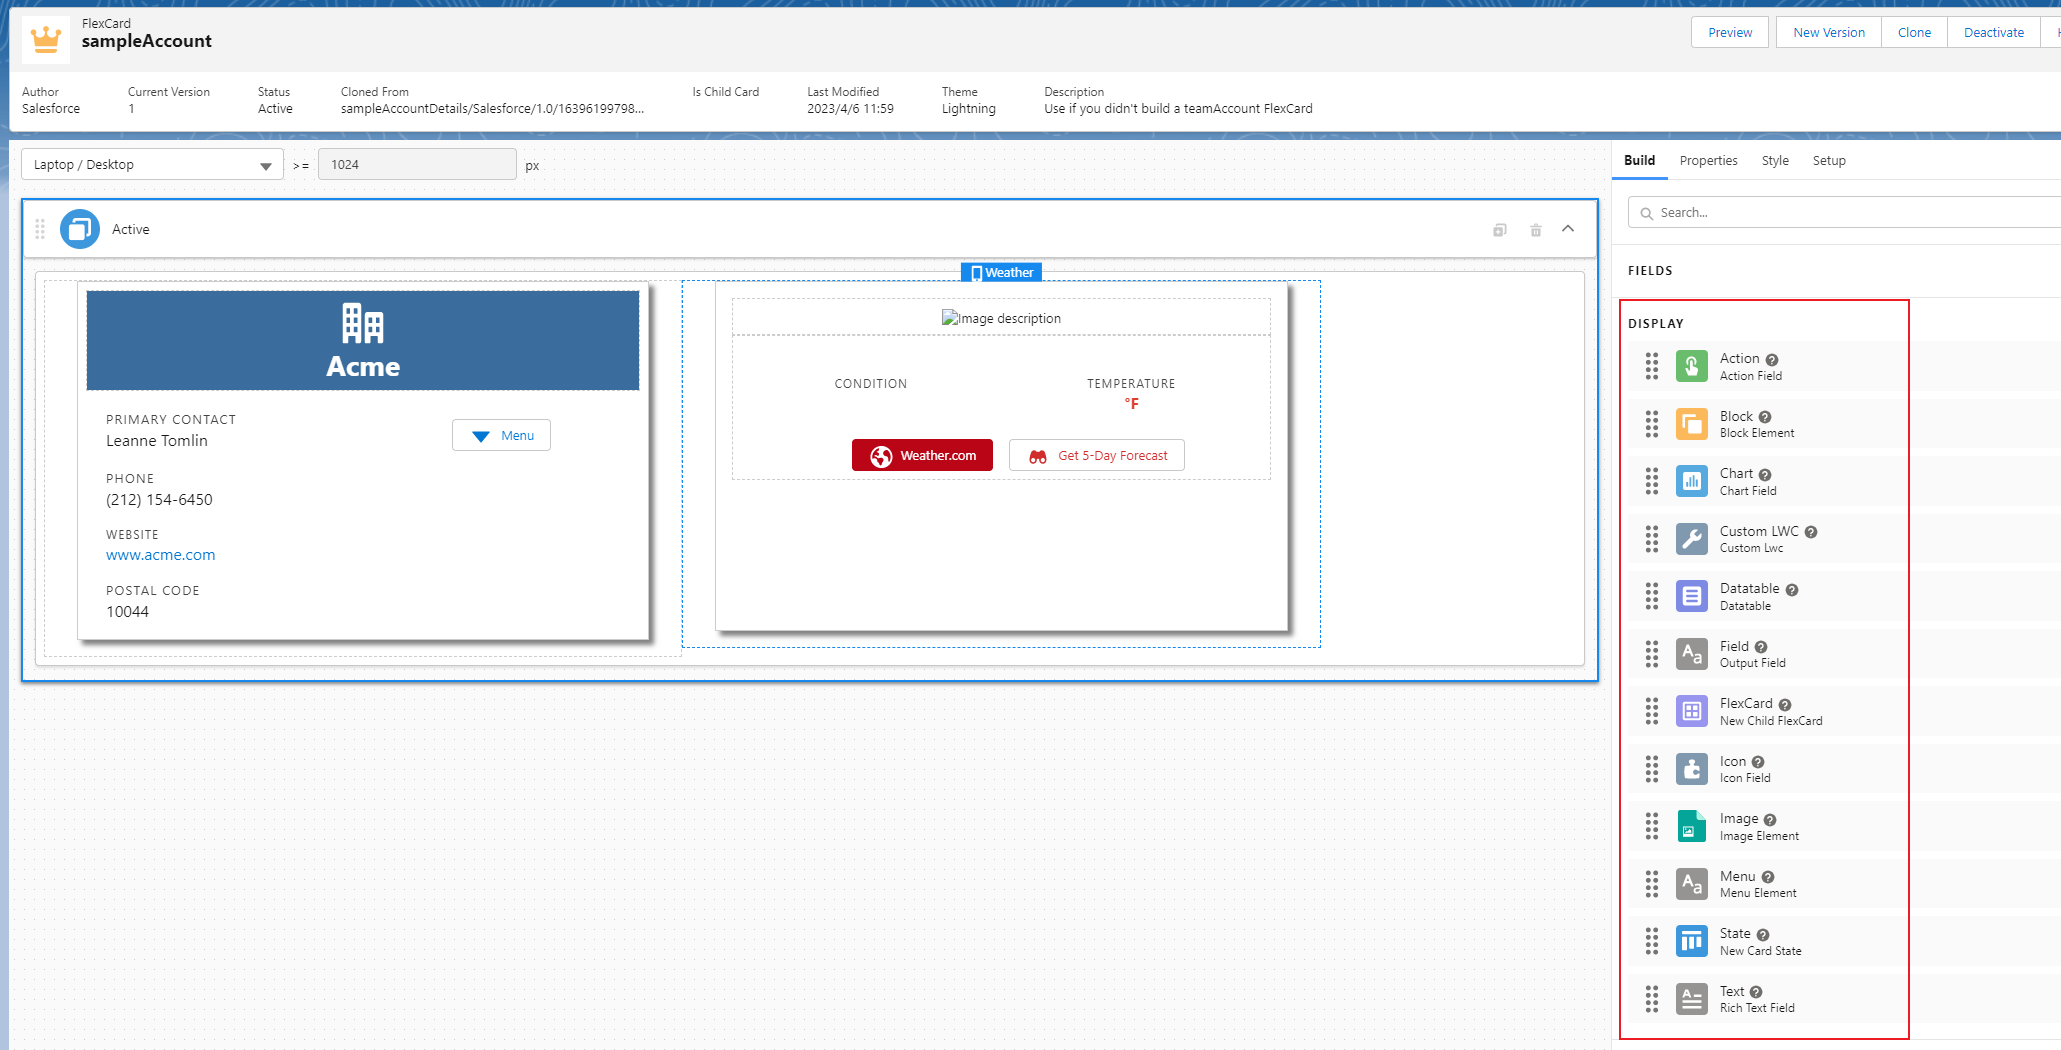The width and height of the screenshot is (2061, 1050).
Task: Switch to the Properties tab
Action: (1708, 160)
